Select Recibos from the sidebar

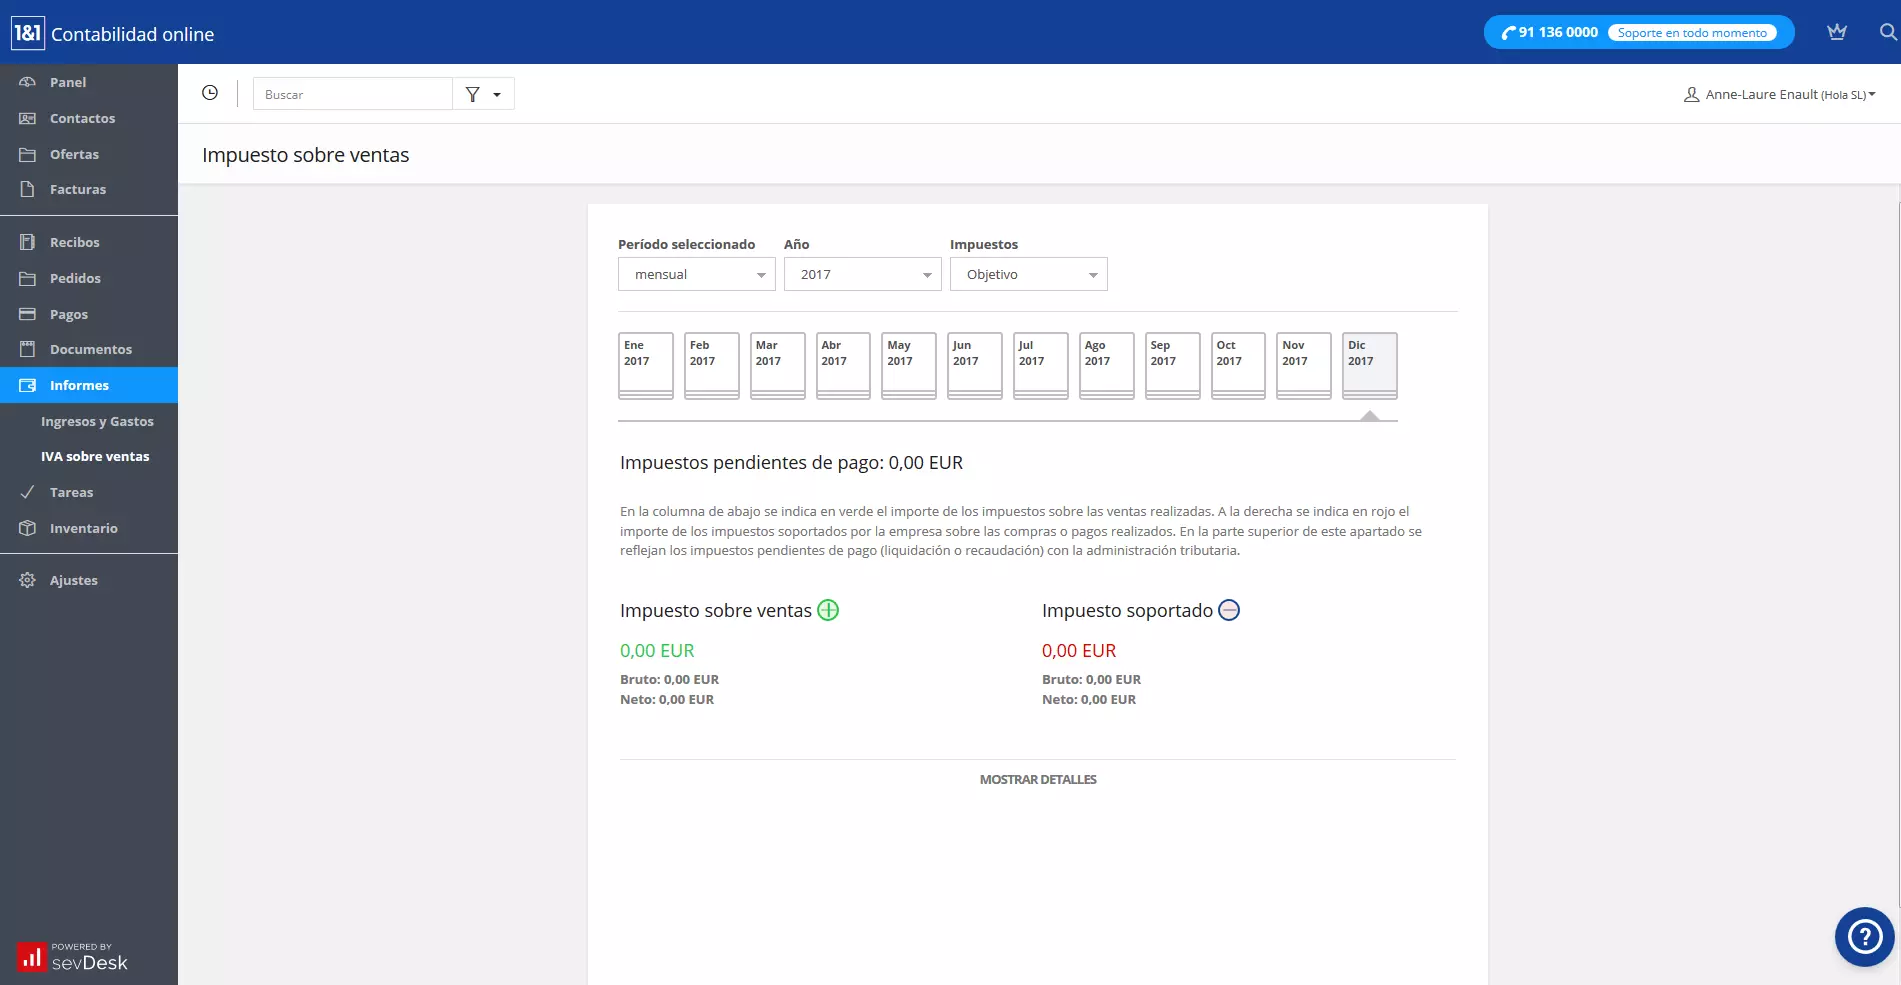pos(74,242)
